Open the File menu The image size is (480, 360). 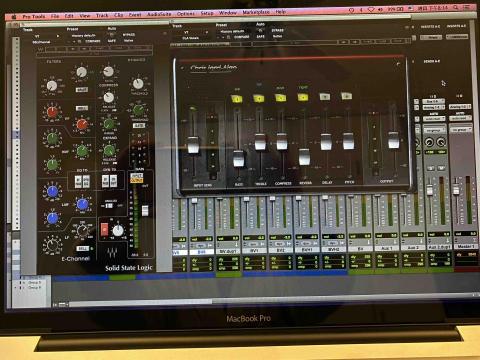pos(55,16)
